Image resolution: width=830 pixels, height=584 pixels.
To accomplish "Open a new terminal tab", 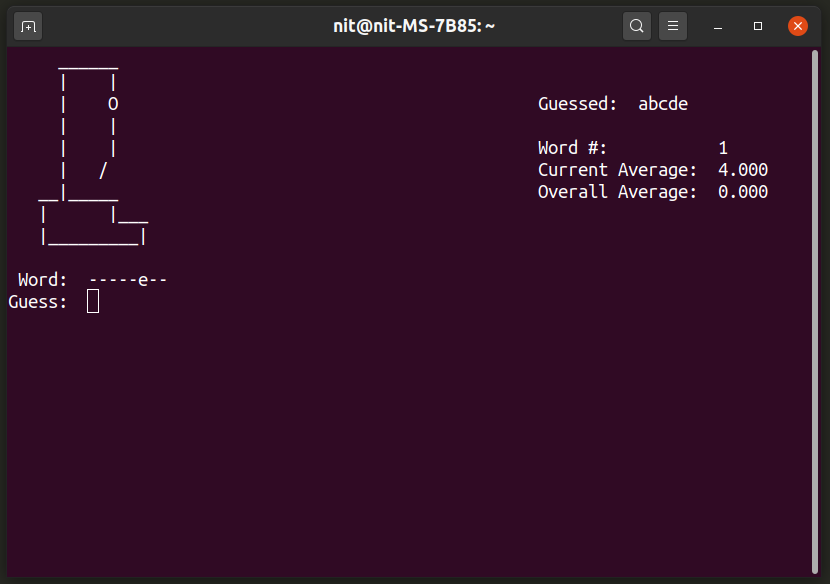I will click(x=28, y=26).
